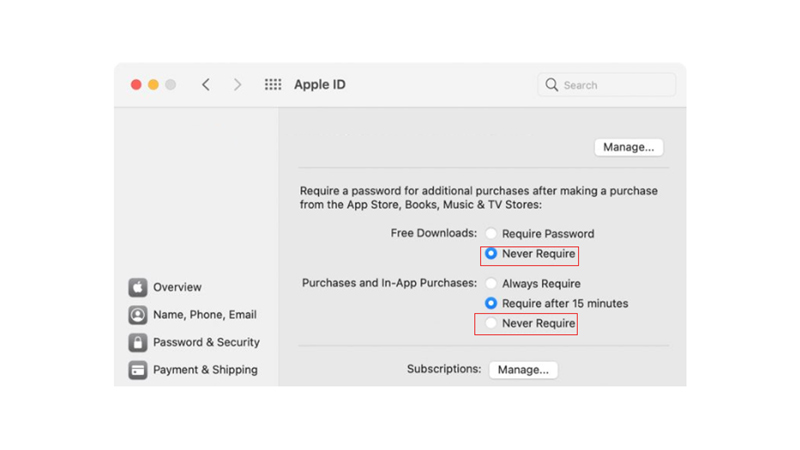800x450 pixels.
Task: Open the Overview section
Action: point(177,287)
